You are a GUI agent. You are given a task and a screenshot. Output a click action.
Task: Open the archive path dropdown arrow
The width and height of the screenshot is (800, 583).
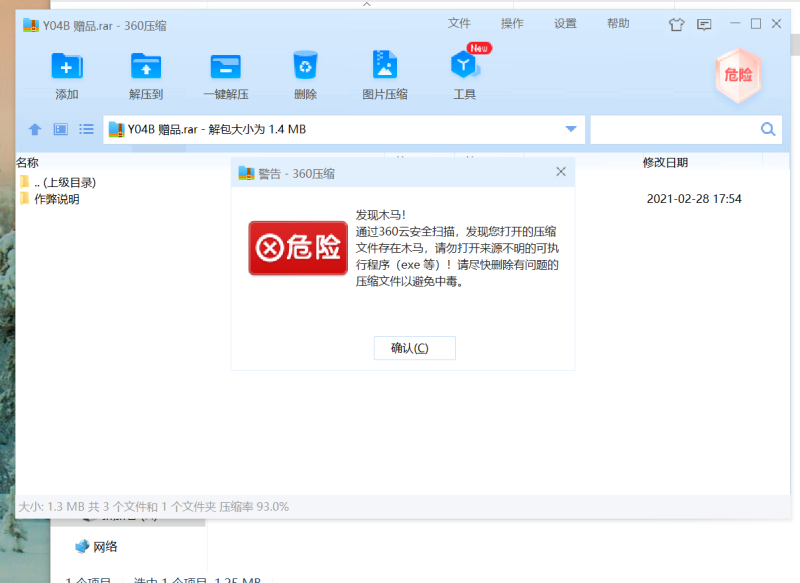pos(570,129)
